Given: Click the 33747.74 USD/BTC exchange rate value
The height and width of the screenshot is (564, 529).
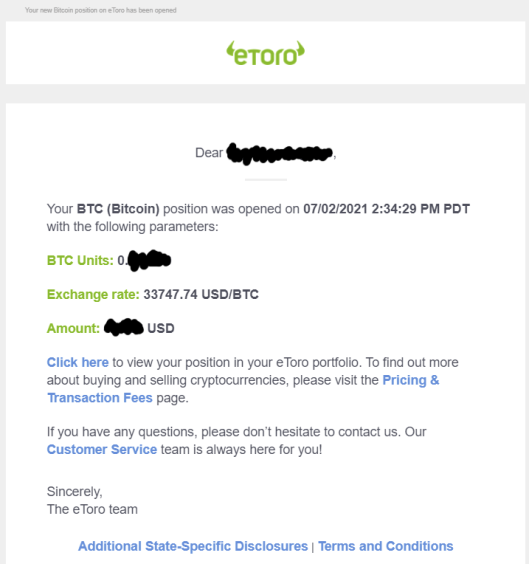Looking at the screenshot, I should click(201, 295).
